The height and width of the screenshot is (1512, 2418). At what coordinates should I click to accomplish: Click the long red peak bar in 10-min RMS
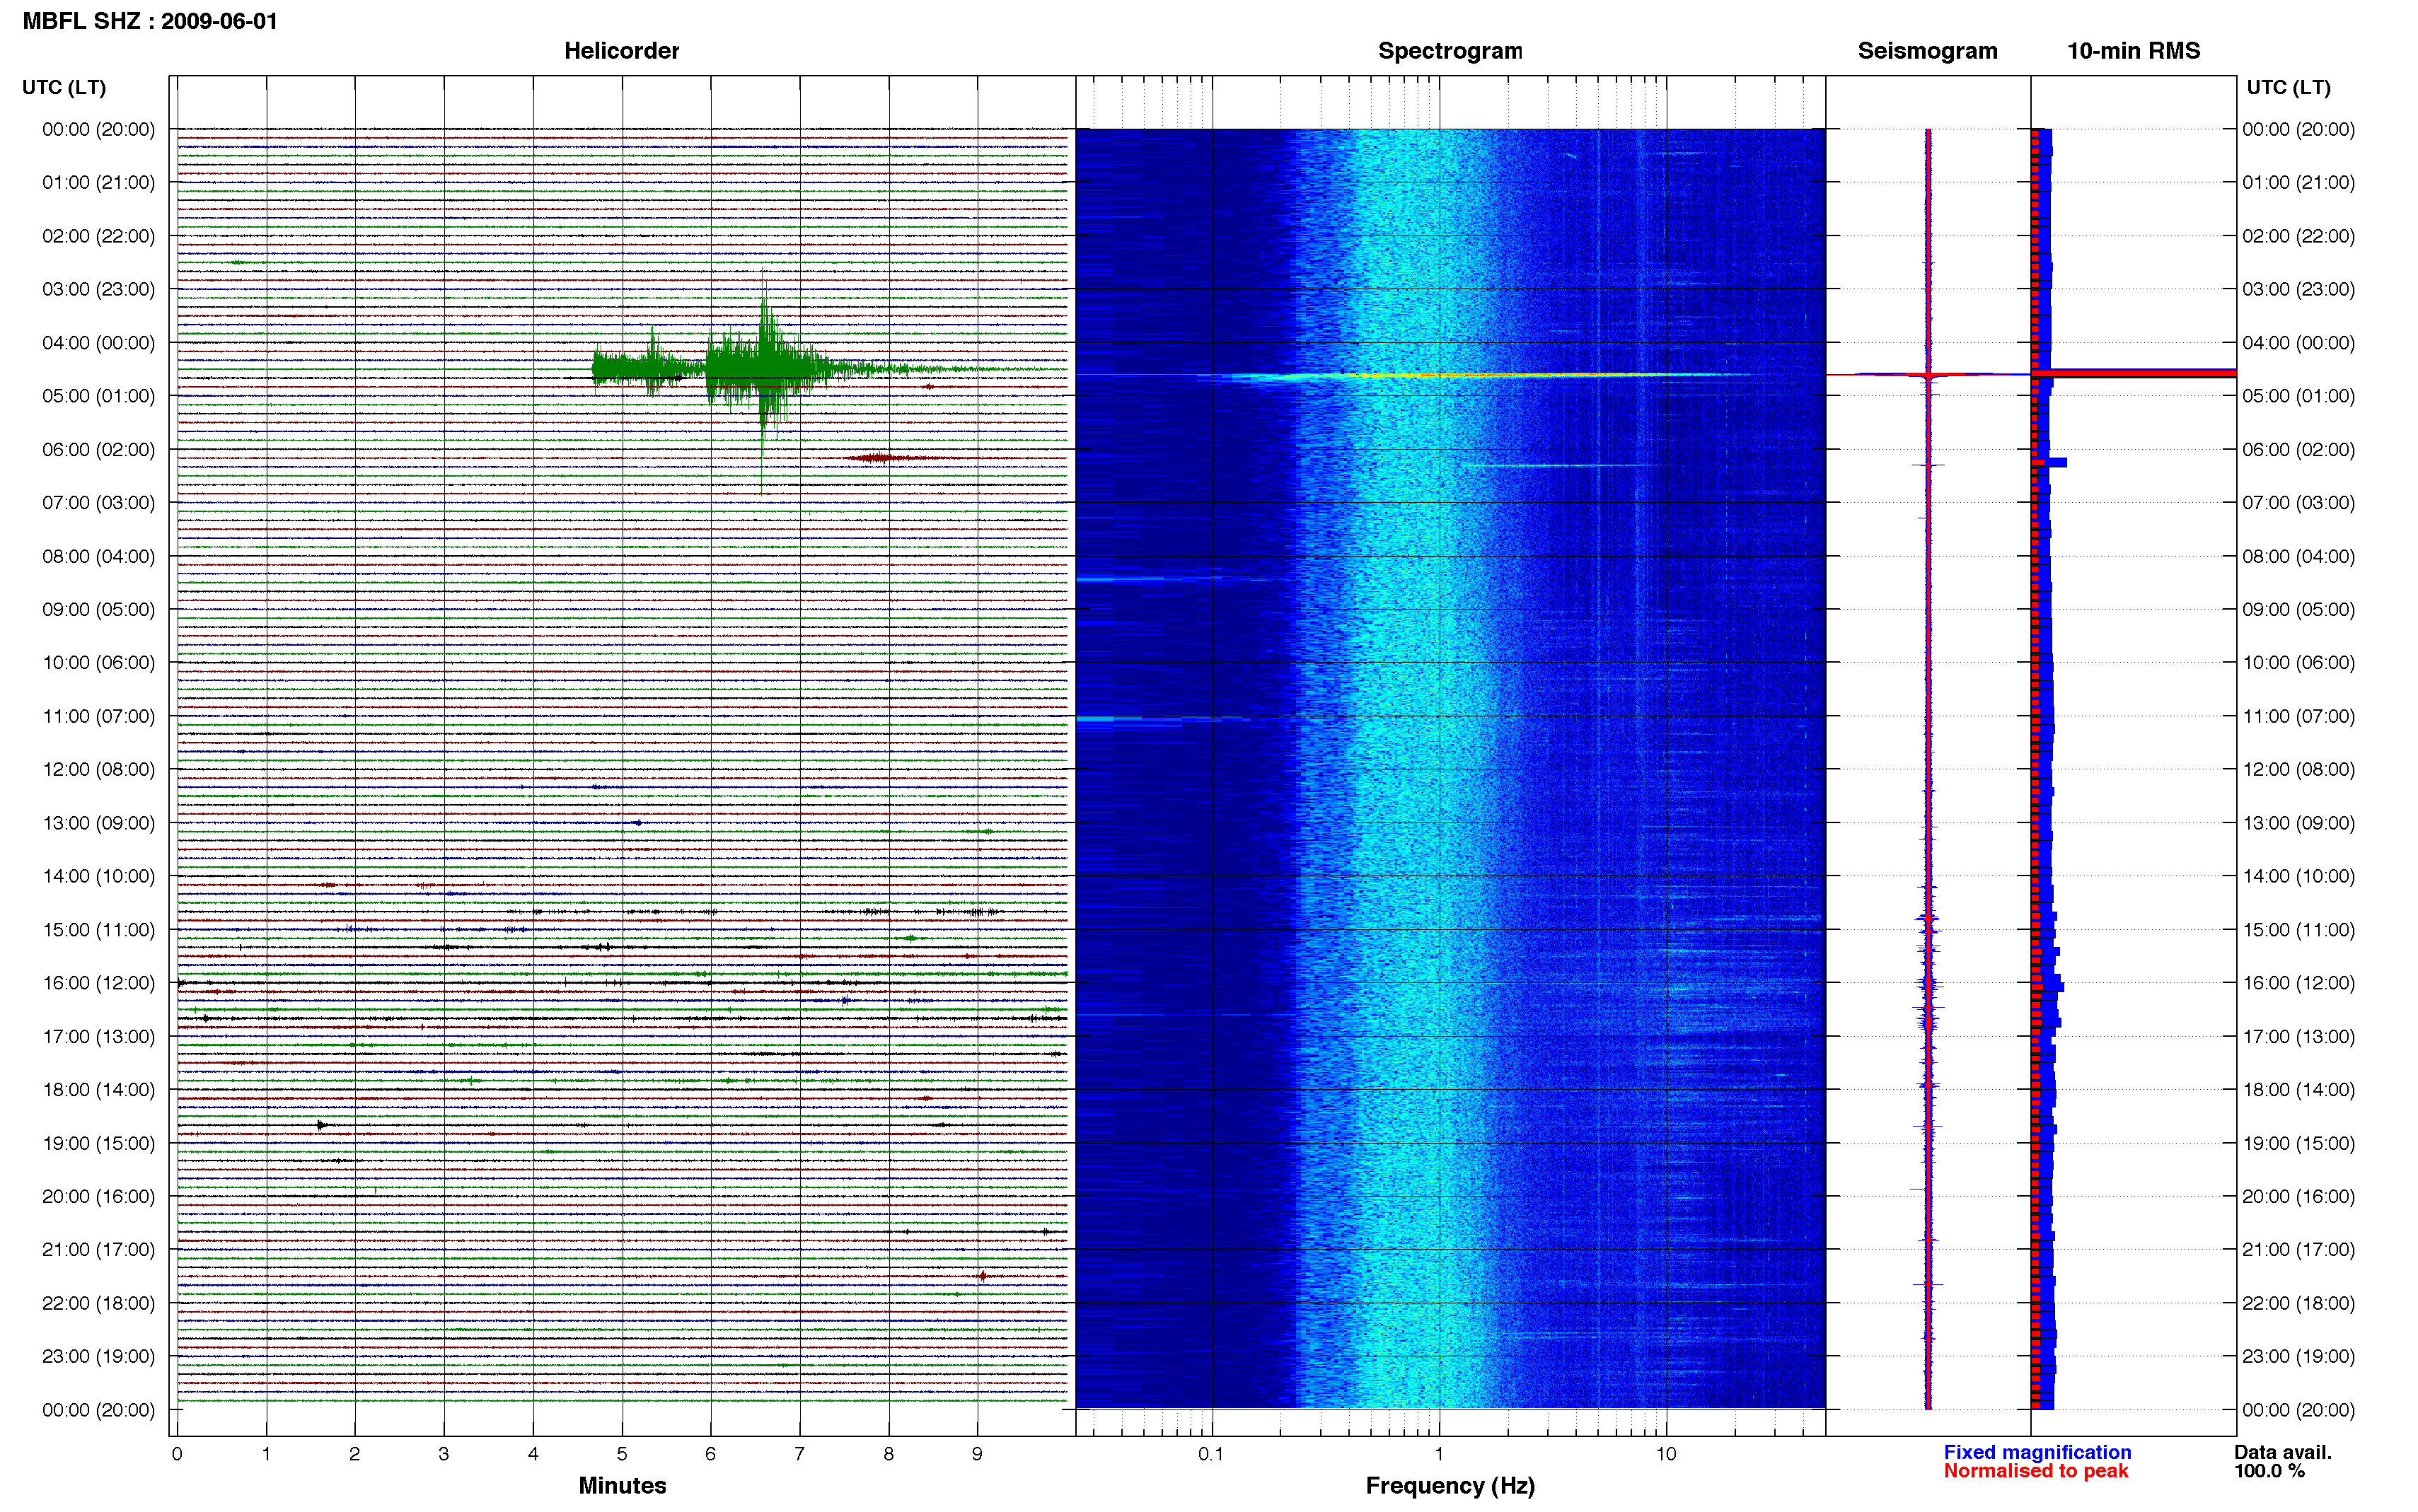[x=2134, y=373]
